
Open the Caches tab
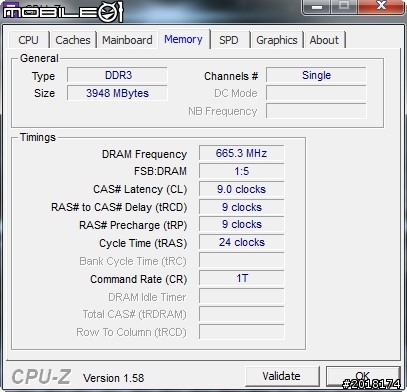(x=73, y=40)
